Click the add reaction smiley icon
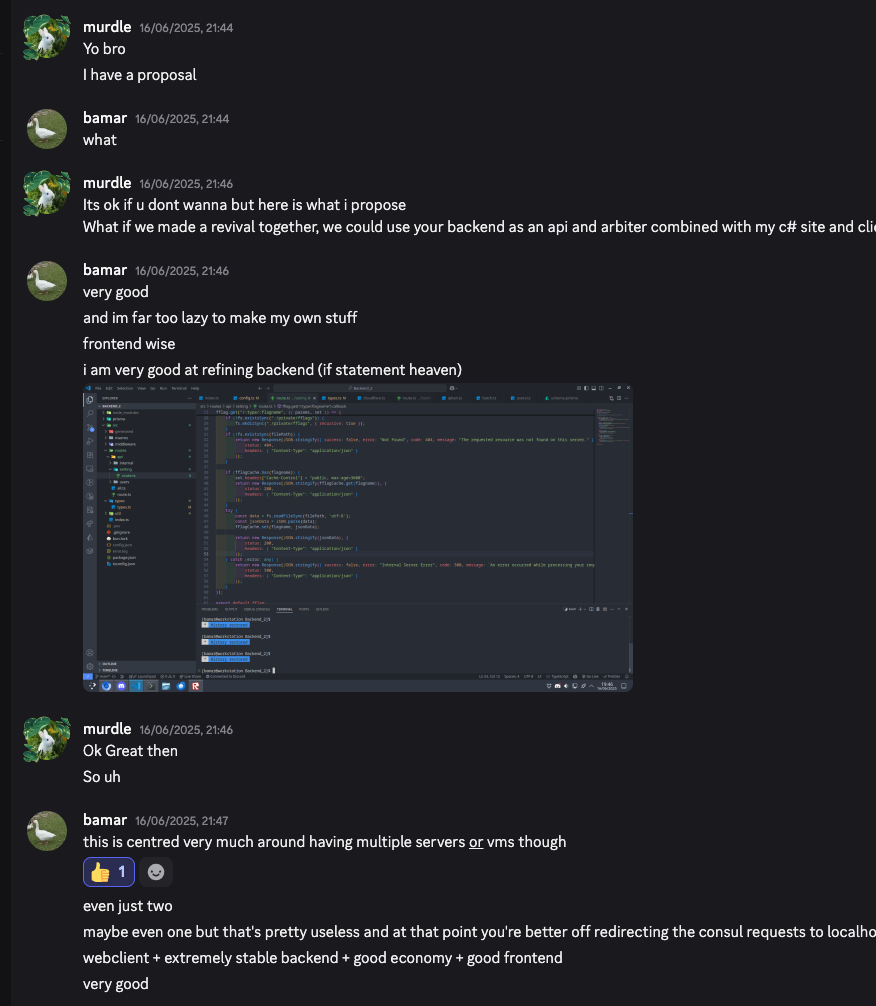Screen dimensions: 876x1006 pos(155,872)
